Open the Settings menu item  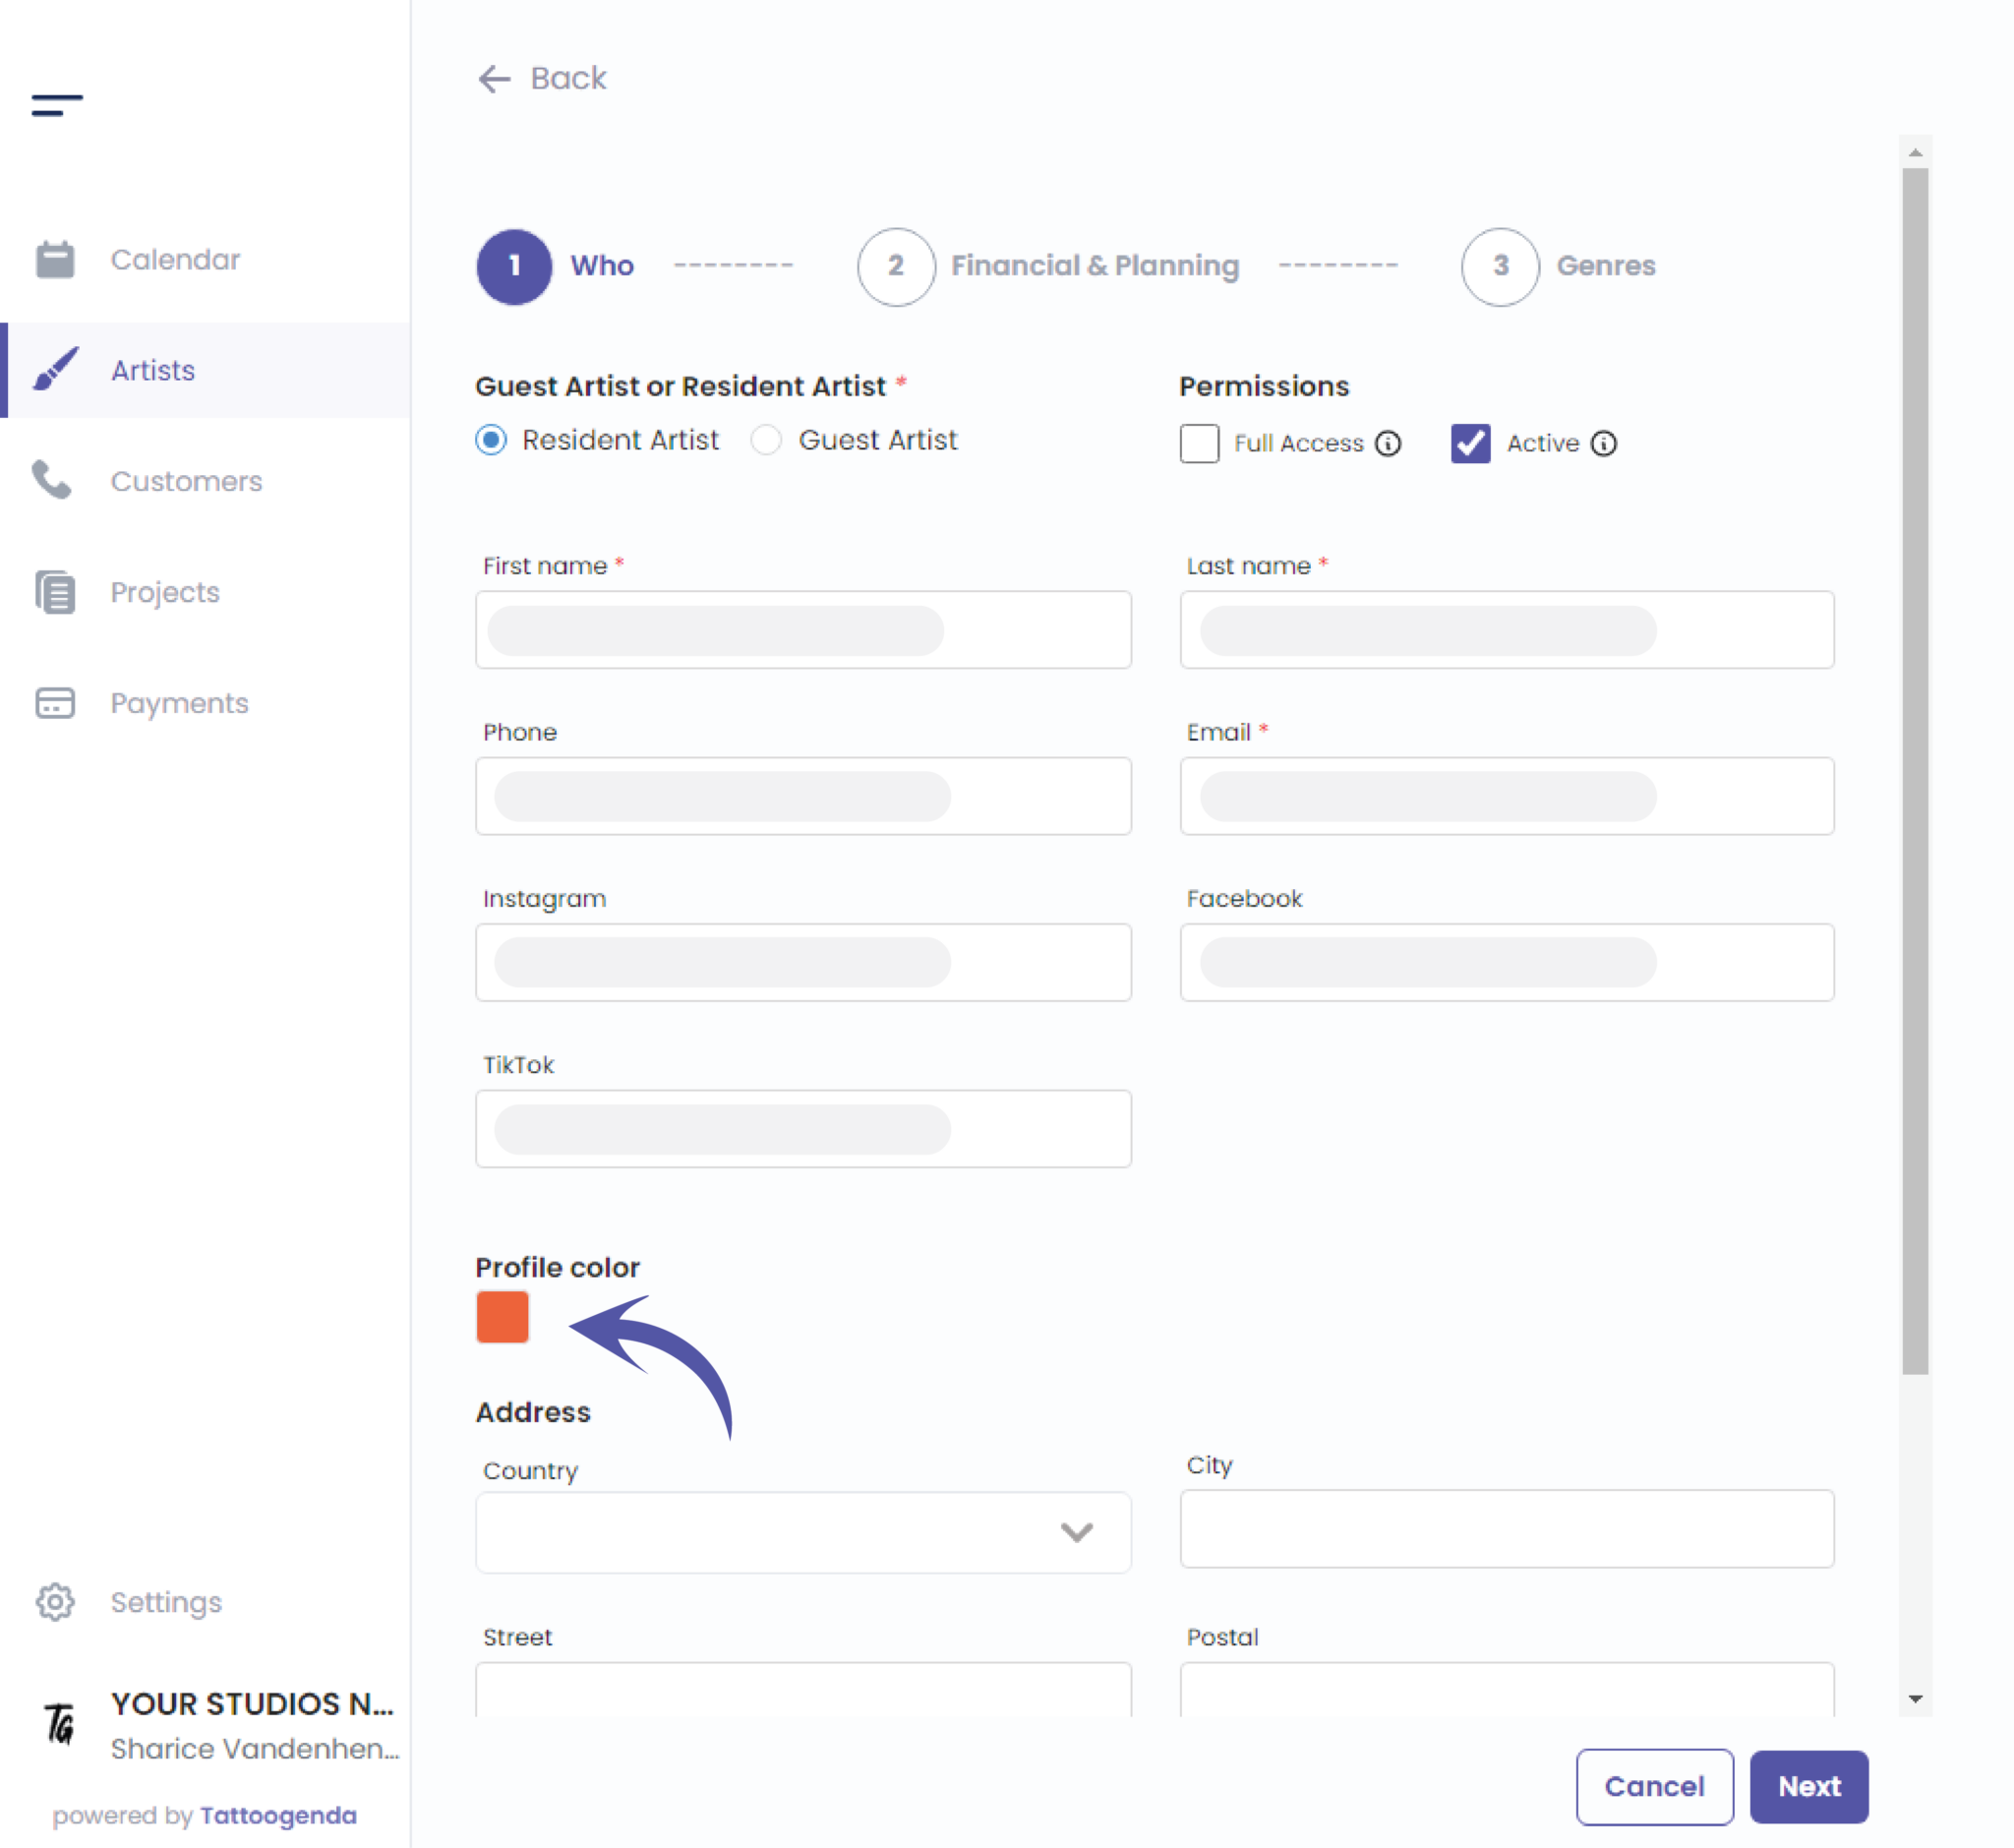[x=205, y=1602]
